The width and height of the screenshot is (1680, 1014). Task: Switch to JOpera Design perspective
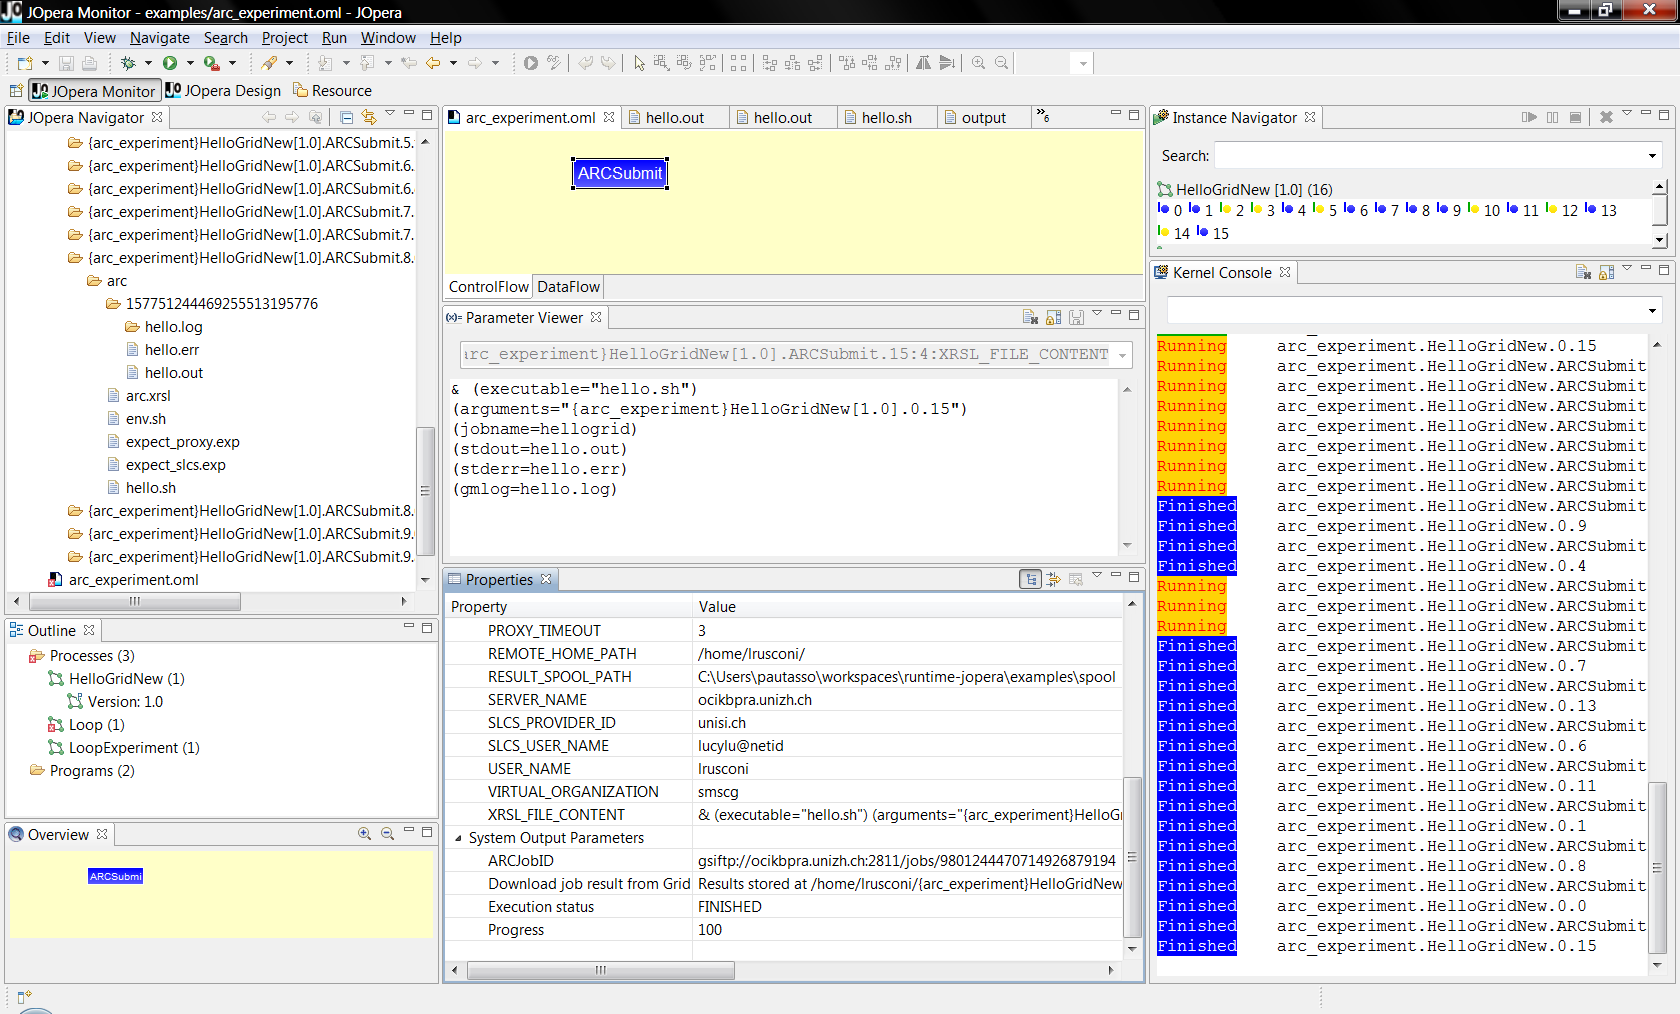pyautogui.click(x=223, y=91)
